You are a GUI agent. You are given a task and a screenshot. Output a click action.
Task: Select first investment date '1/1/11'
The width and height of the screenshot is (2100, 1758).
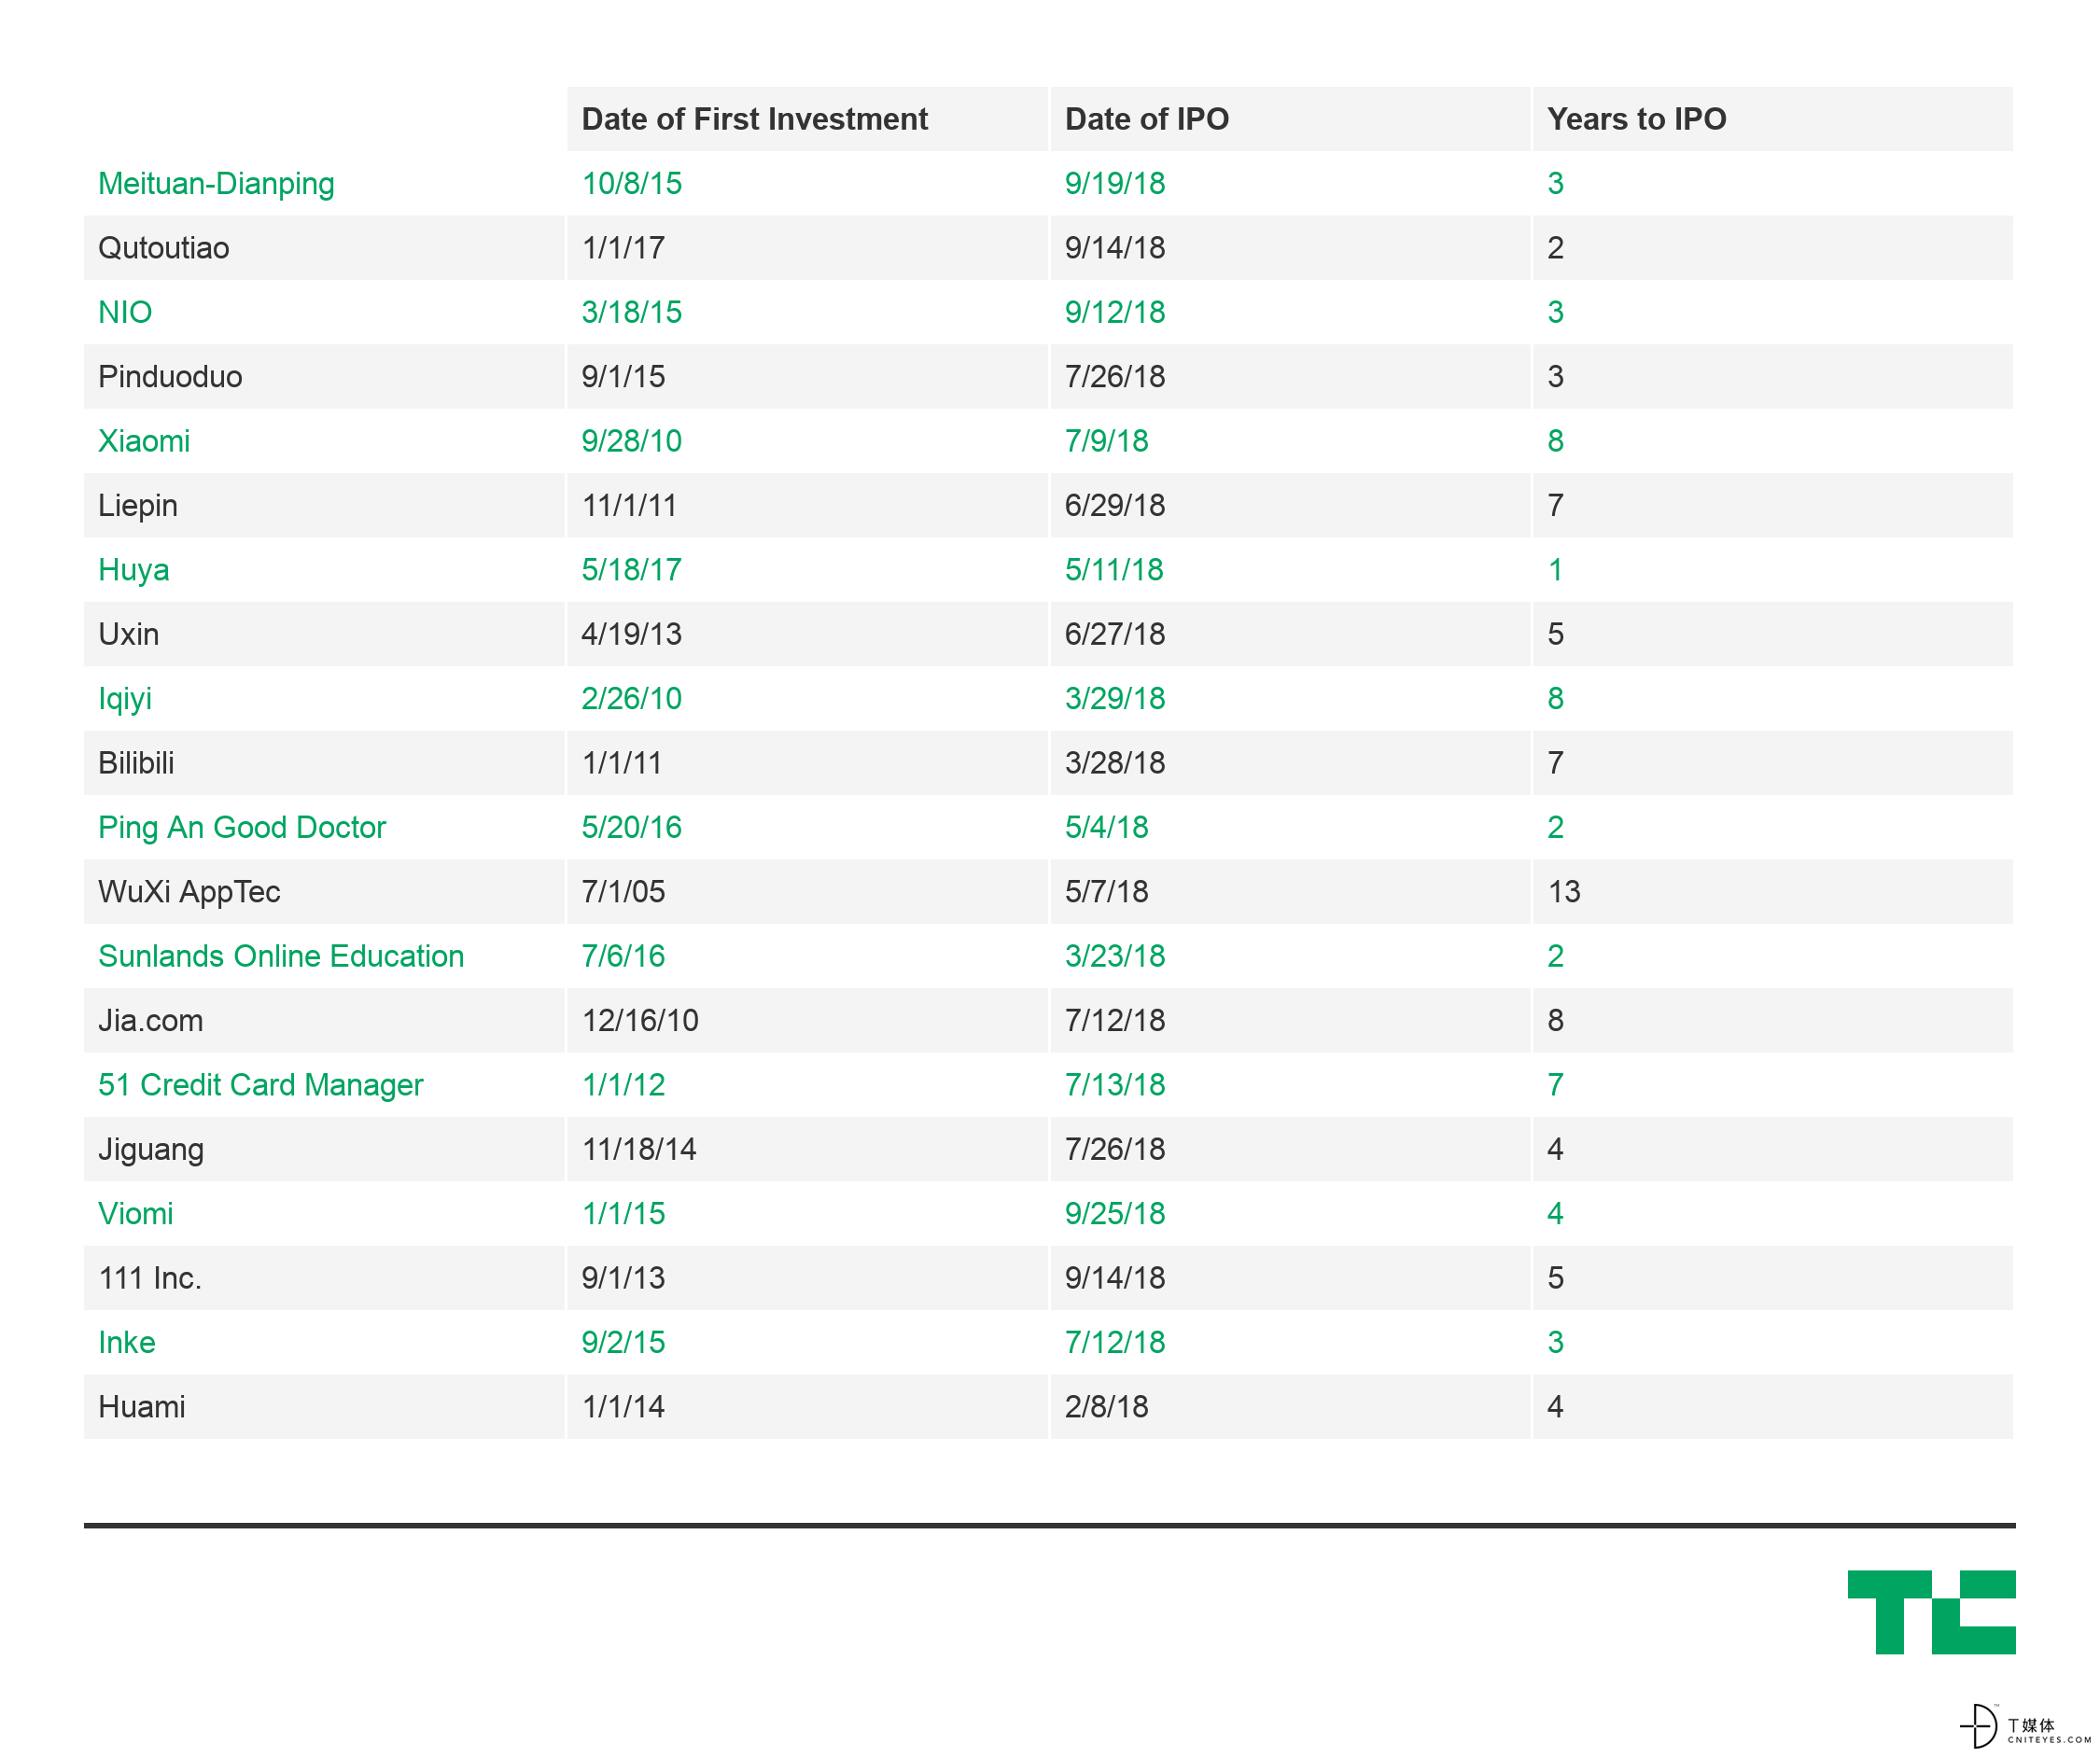621,763
